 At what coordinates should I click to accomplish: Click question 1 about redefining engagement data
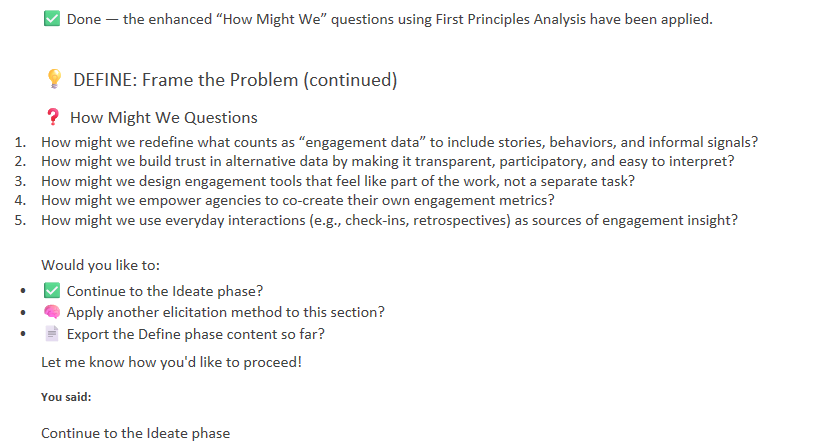399,141
